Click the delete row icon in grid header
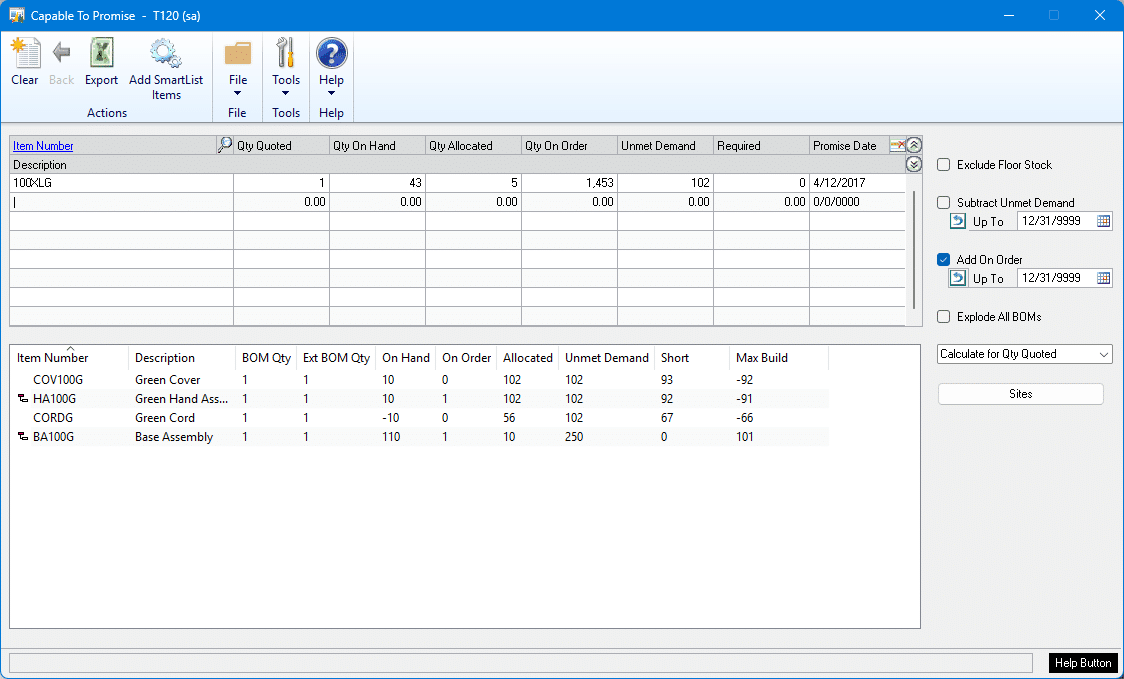Image resolution: width=1124 pixels, height=679 pixels. 897,145
